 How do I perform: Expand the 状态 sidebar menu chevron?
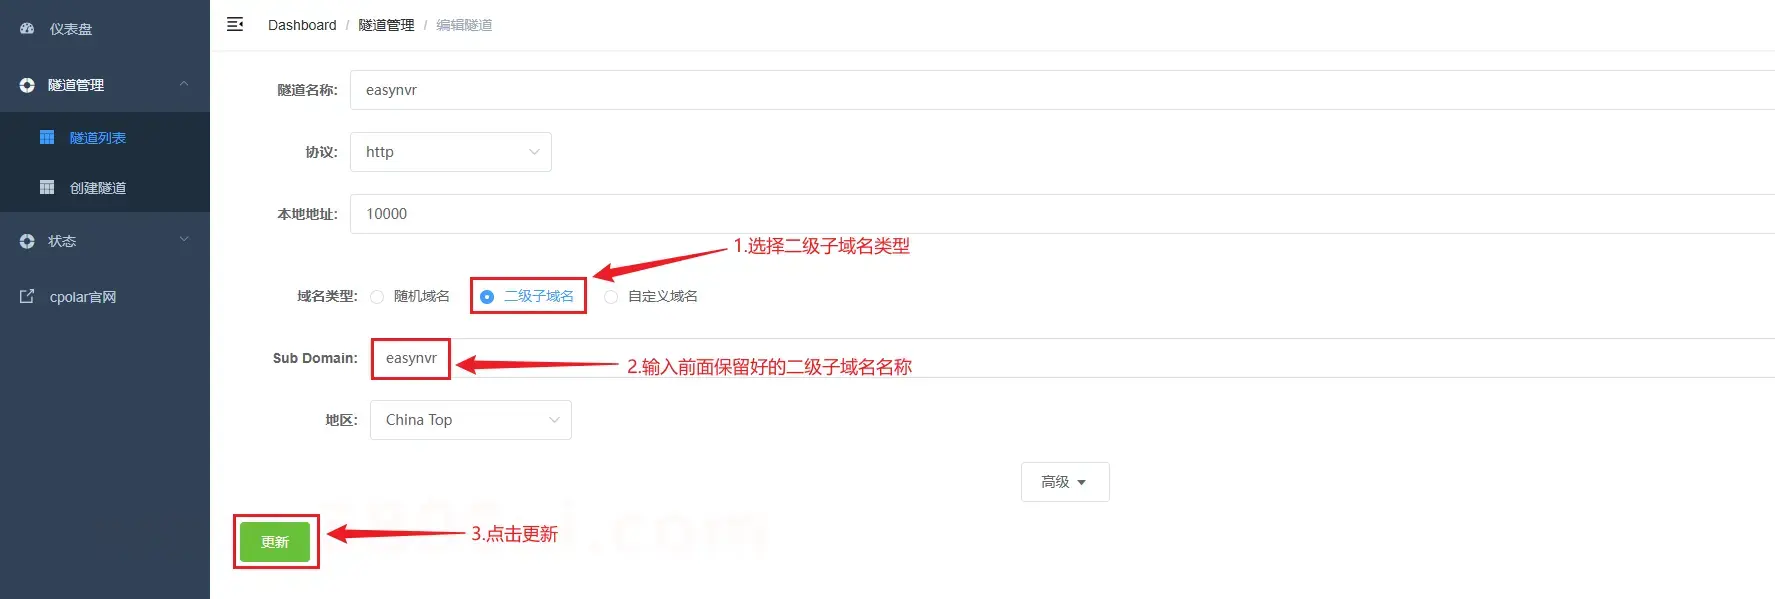pyautogui.click(x=184, y=240)
